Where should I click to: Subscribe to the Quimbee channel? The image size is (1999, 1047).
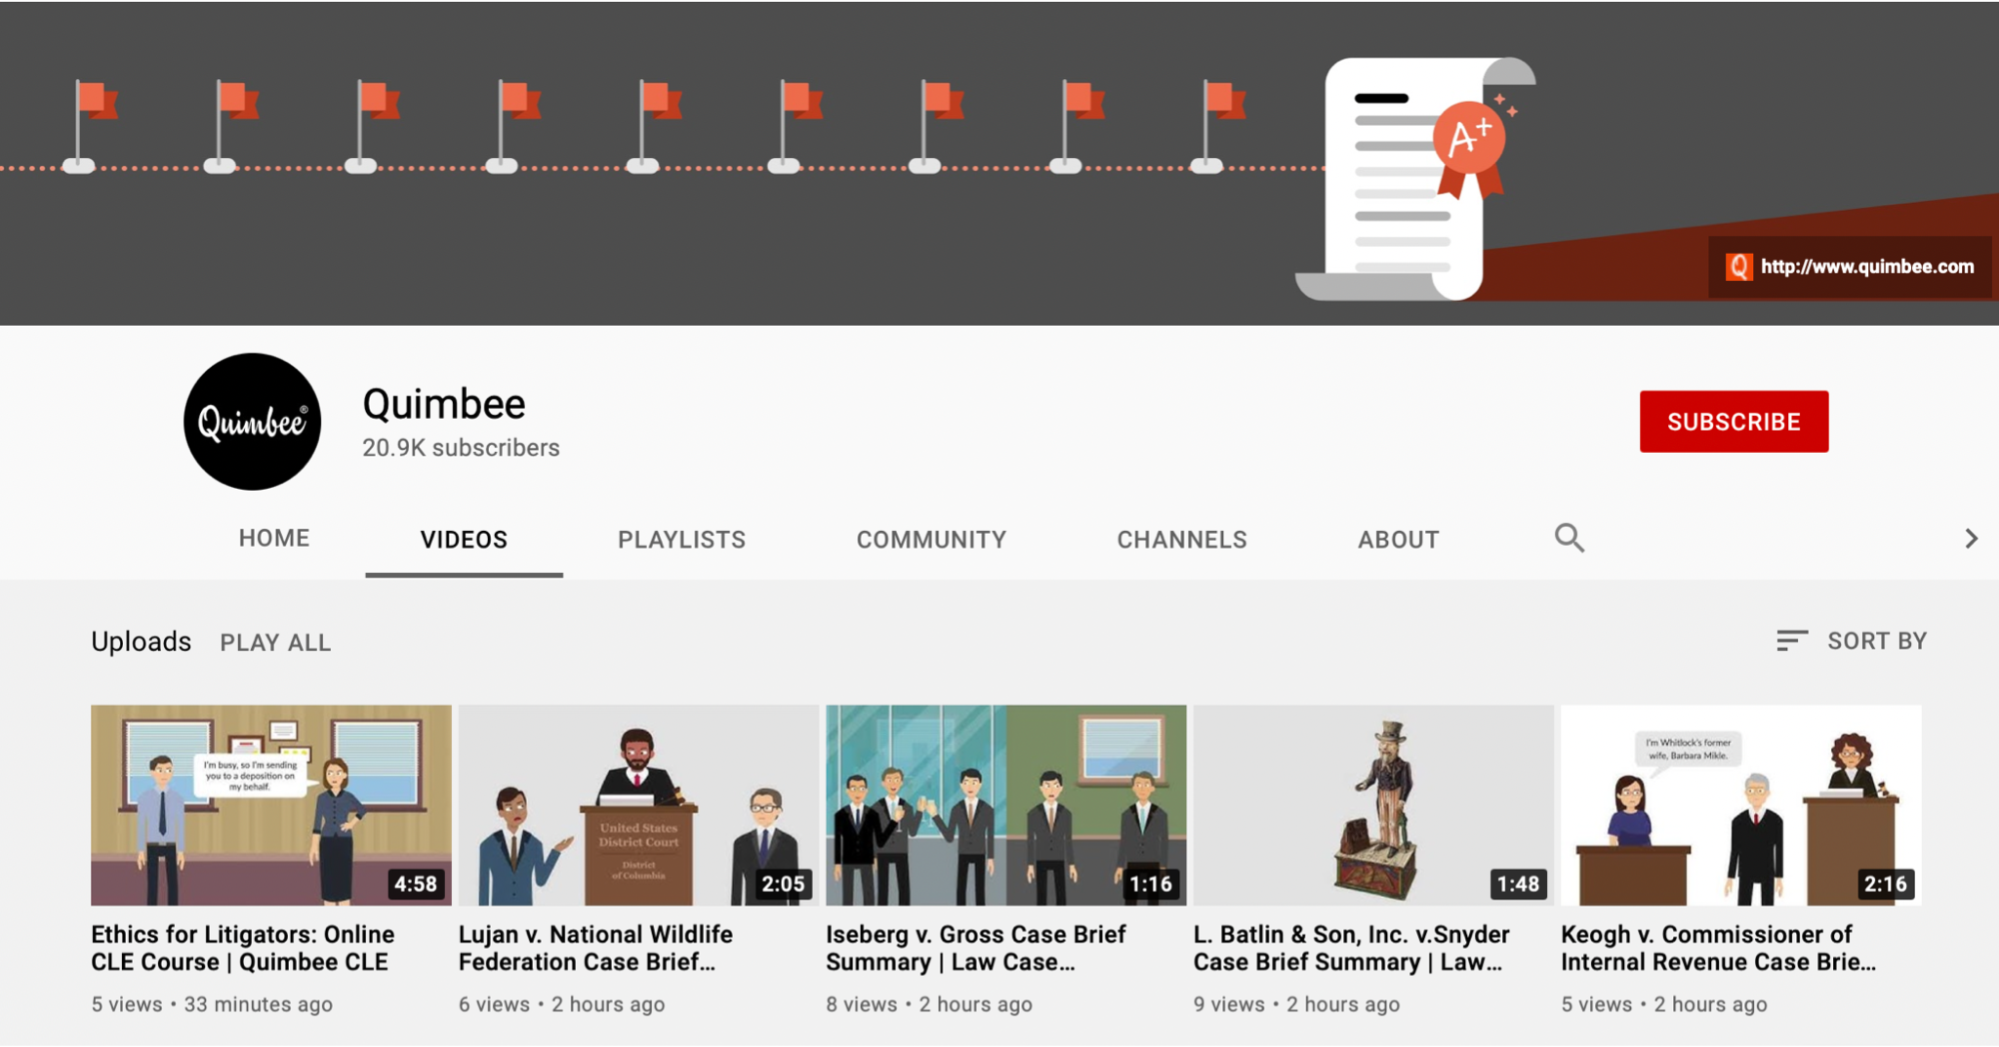tap(1734, 421)
